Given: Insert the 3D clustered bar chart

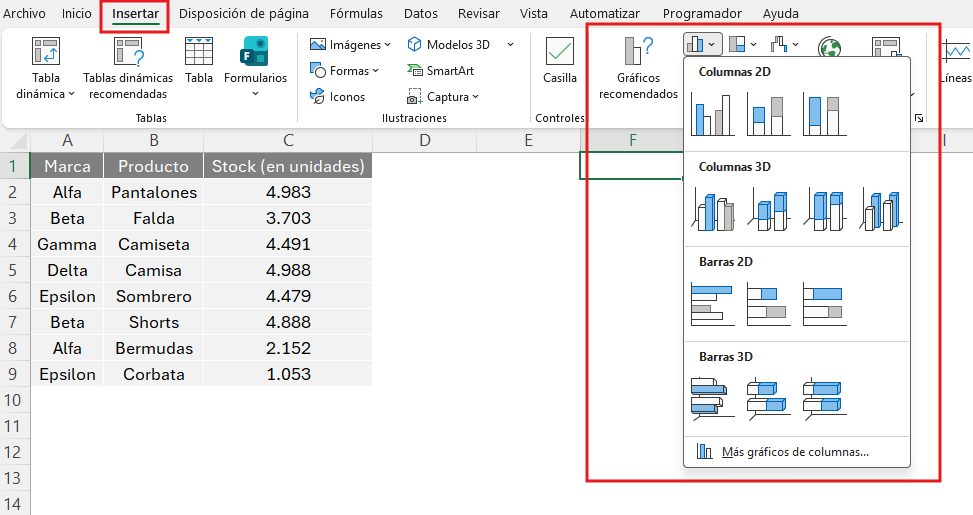Looking at the screenshot, I should click(712, 399).
